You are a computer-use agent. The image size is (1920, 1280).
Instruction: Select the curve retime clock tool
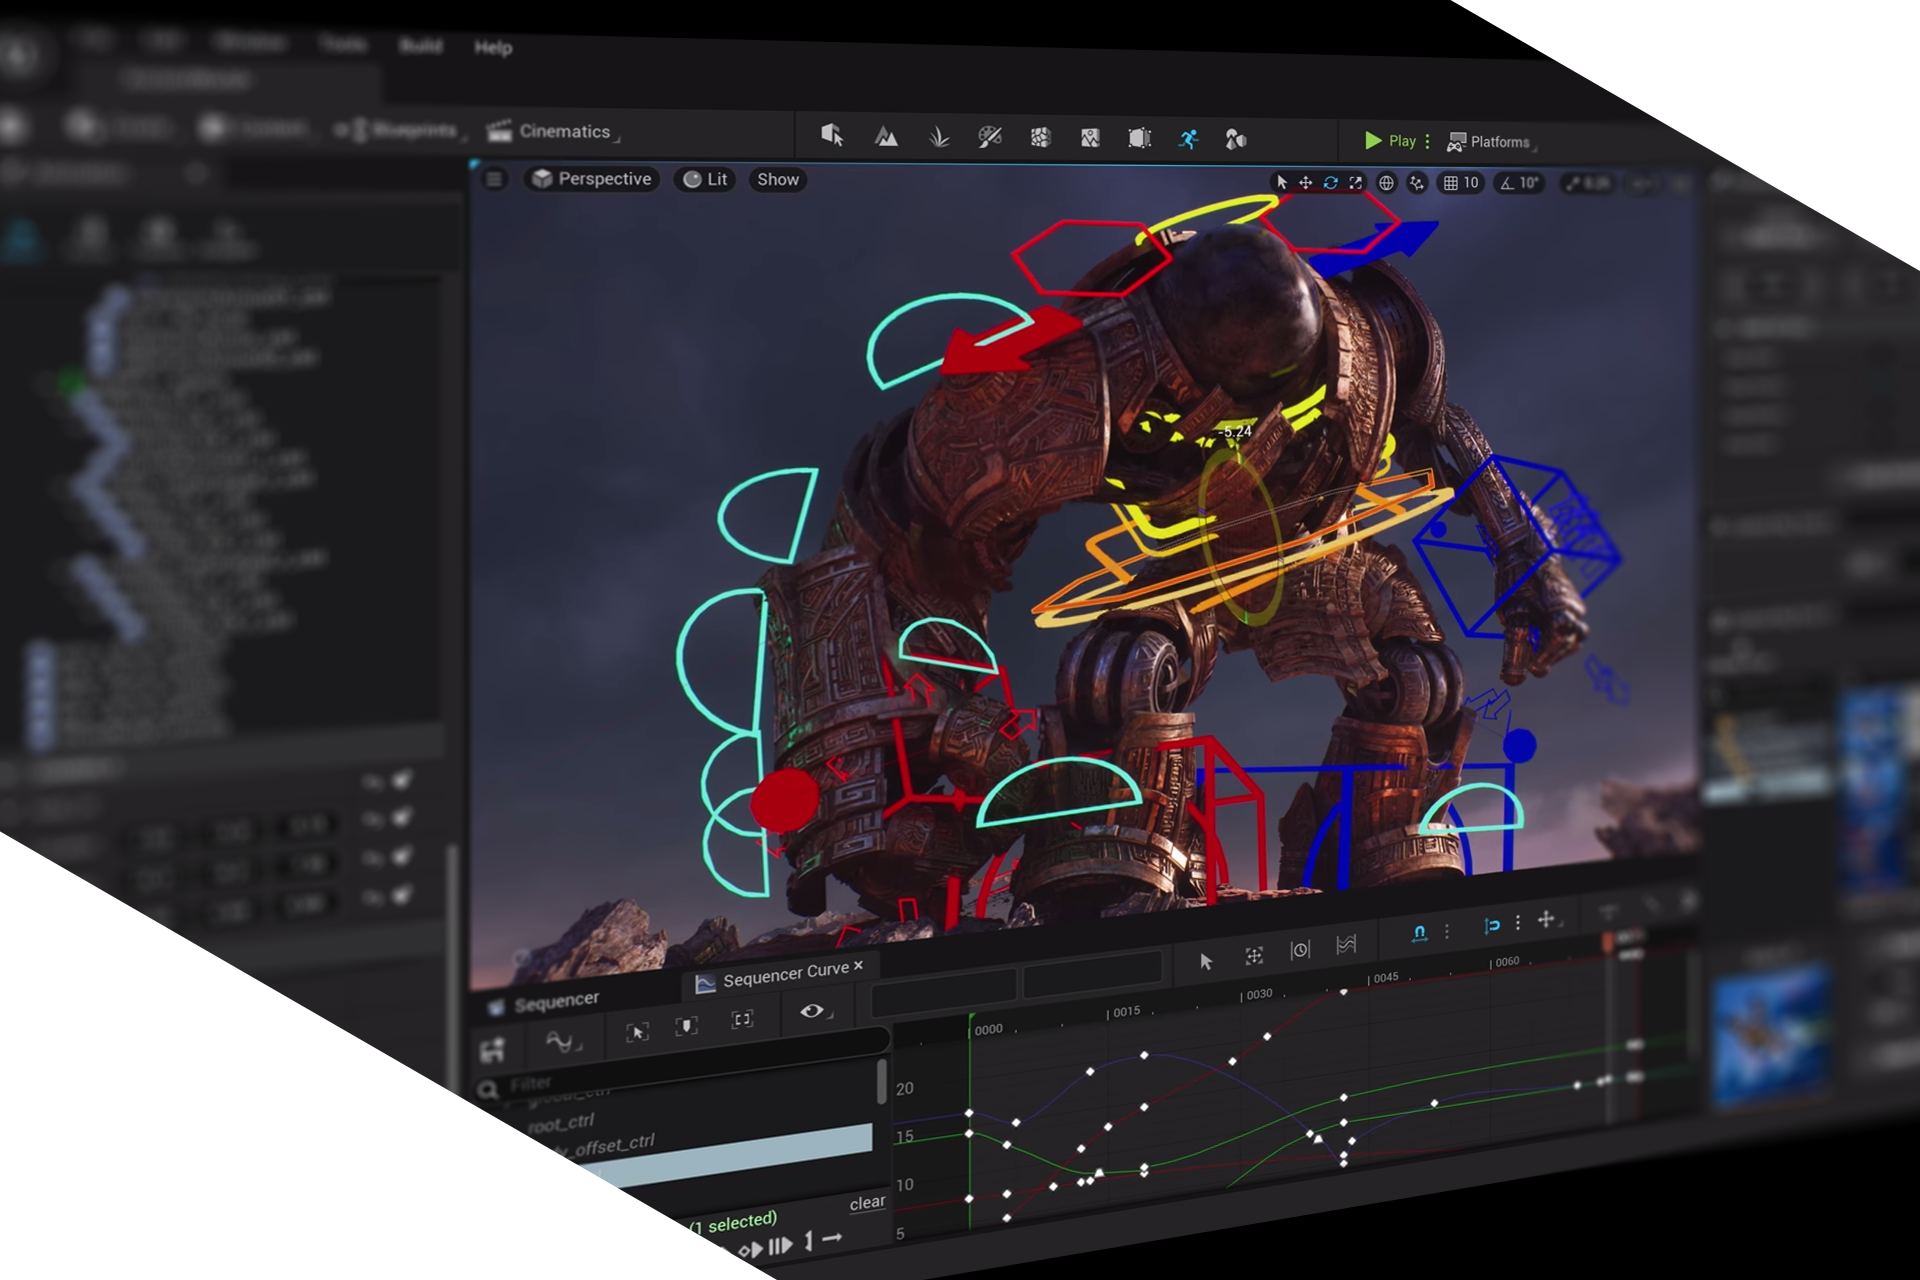click(1300, 950)
